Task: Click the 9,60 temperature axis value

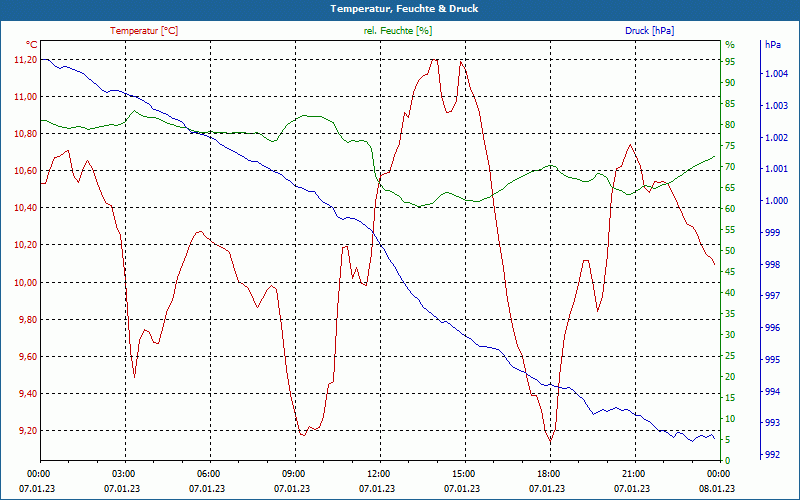Action: (x=28, y=357)
